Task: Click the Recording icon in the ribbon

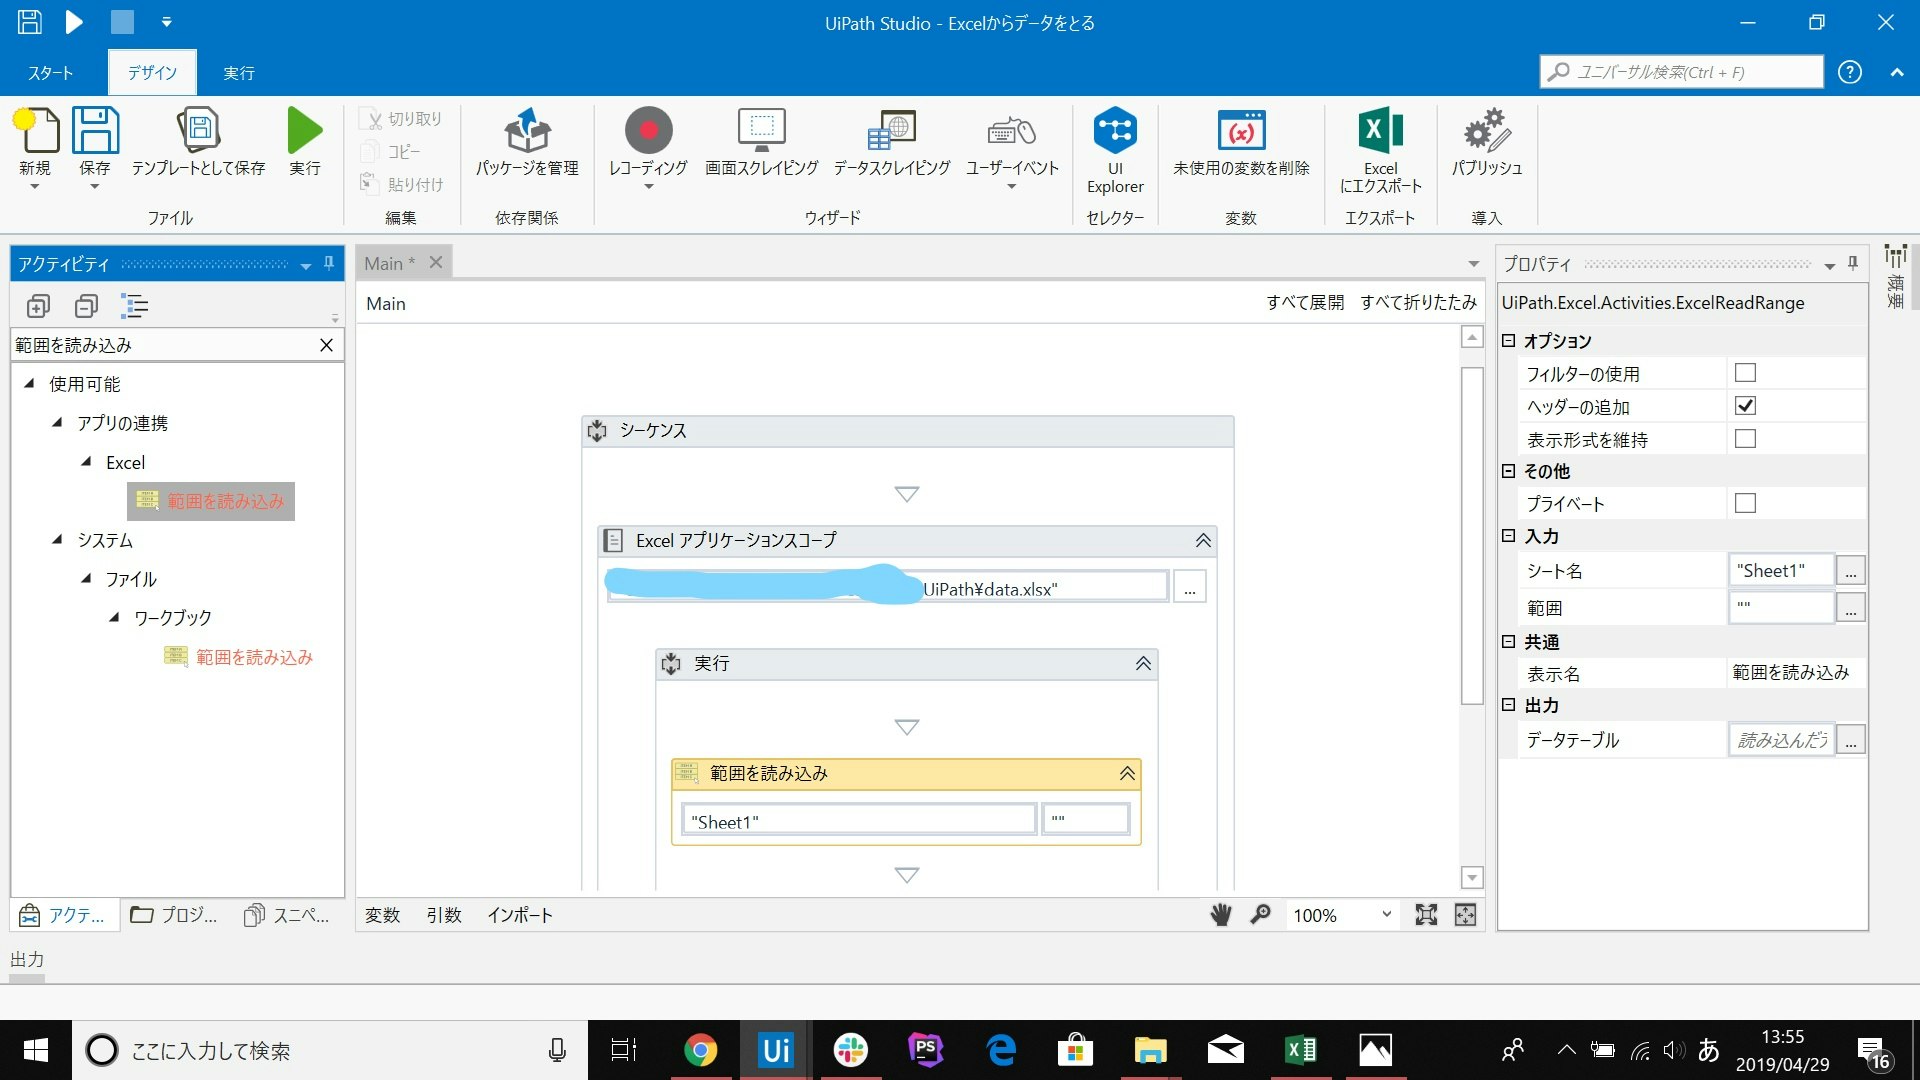Action: [x=648, y=131]
